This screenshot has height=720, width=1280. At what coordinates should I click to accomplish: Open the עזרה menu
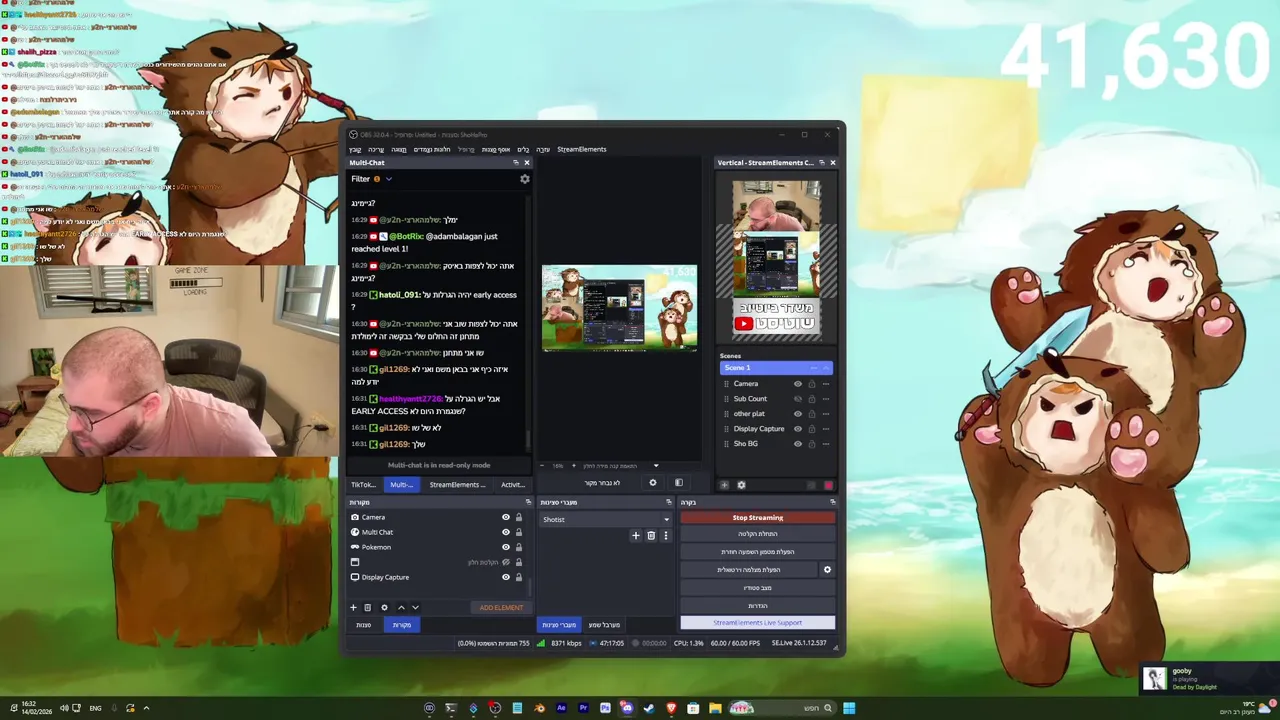[x=543, y=149]
